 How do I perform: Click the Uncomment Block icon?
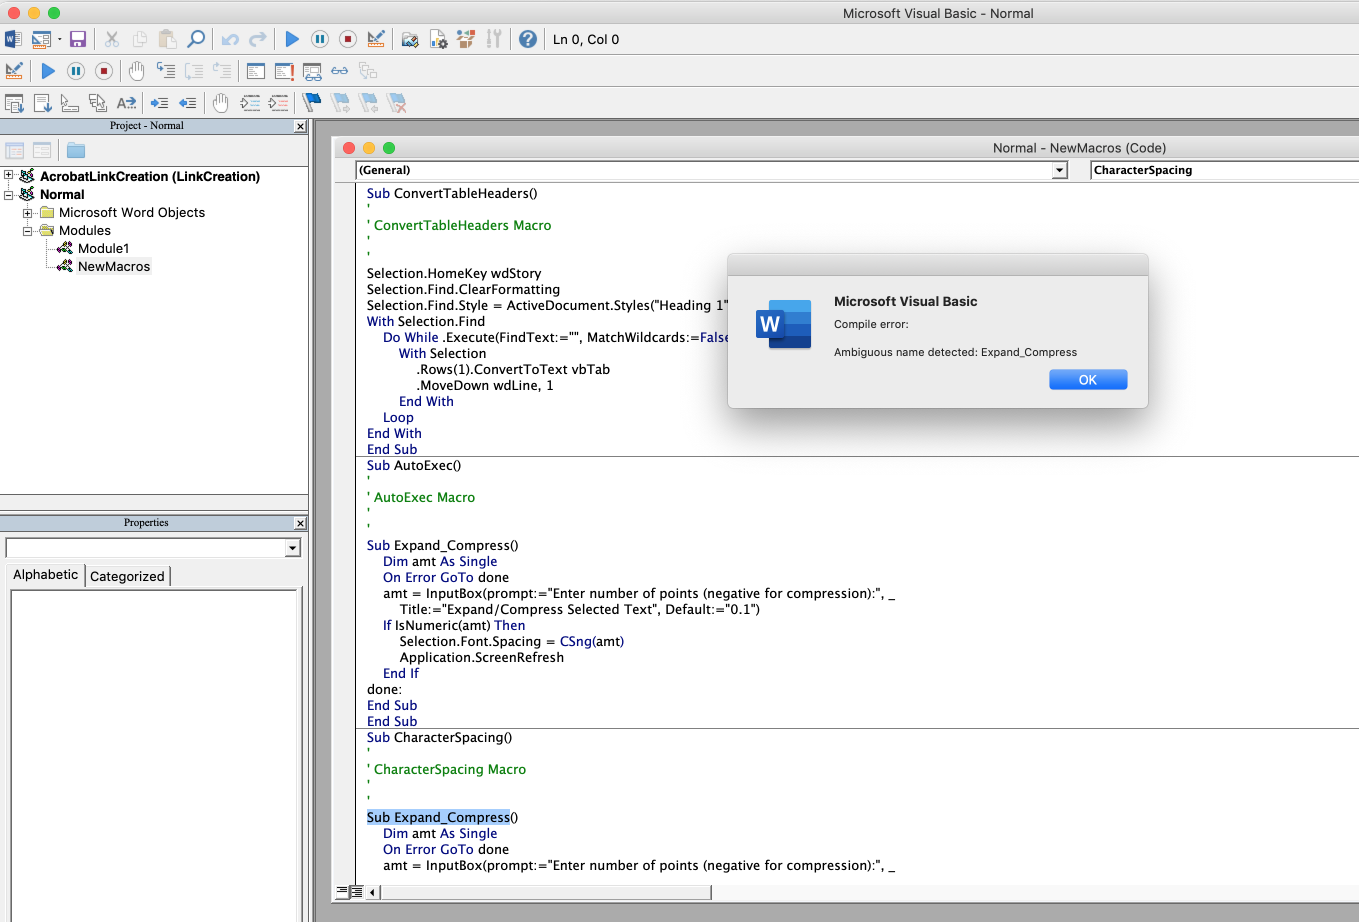278,103
